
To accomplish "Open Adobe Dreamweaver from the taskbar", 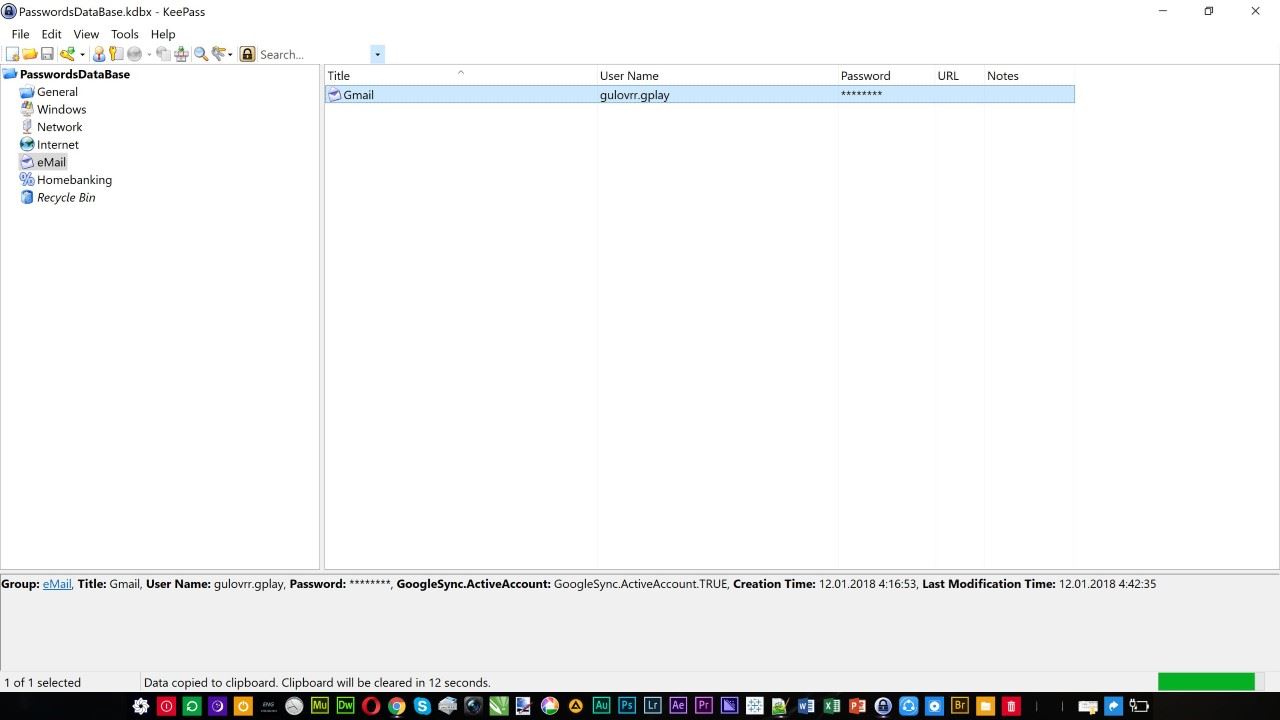I will (345, 706).
